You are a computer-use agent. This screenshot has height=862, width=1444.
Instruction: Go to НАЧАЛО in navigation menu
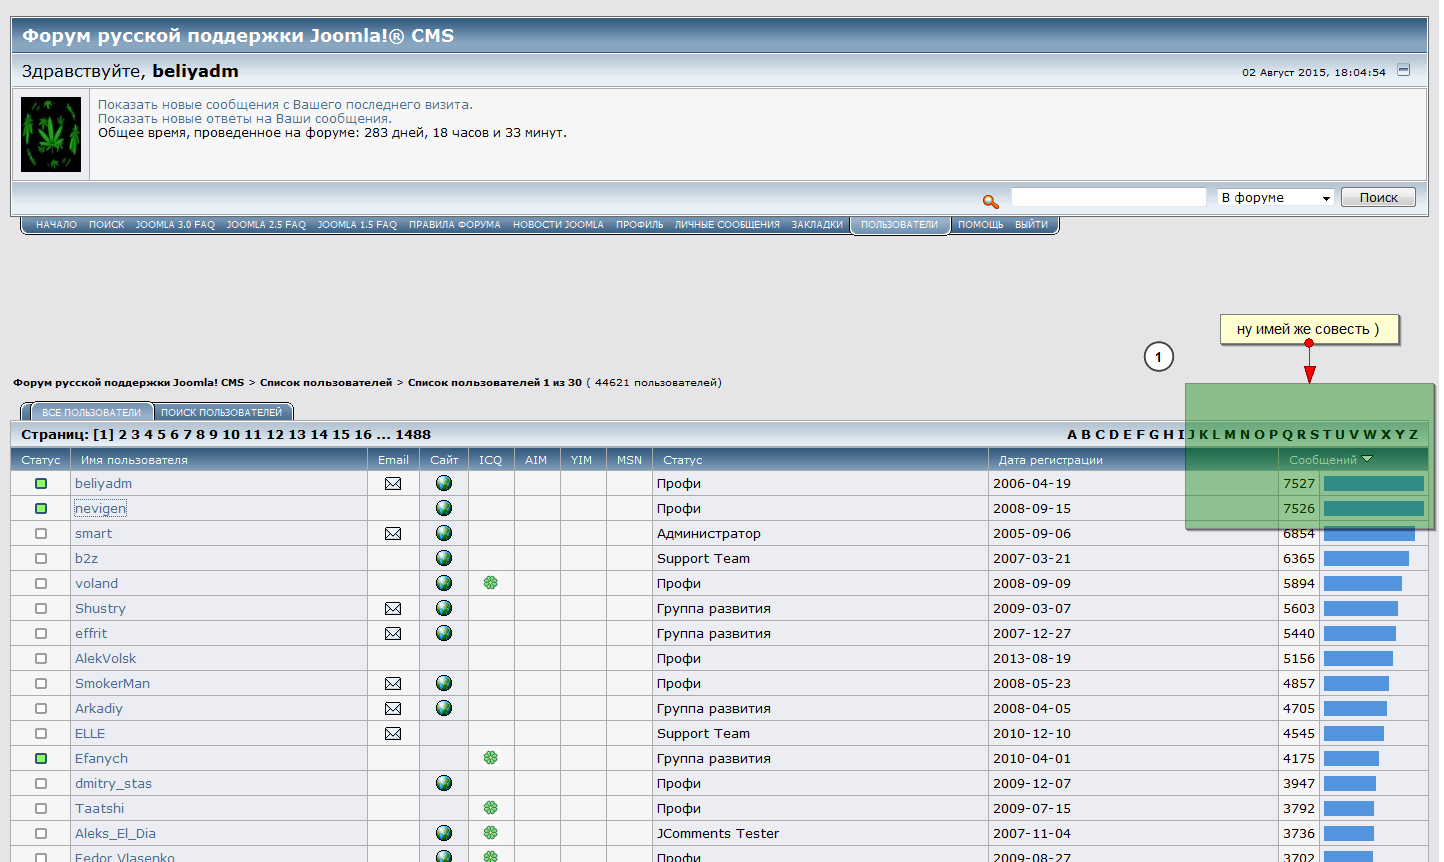pyautogui.click(x=56, y=225)
